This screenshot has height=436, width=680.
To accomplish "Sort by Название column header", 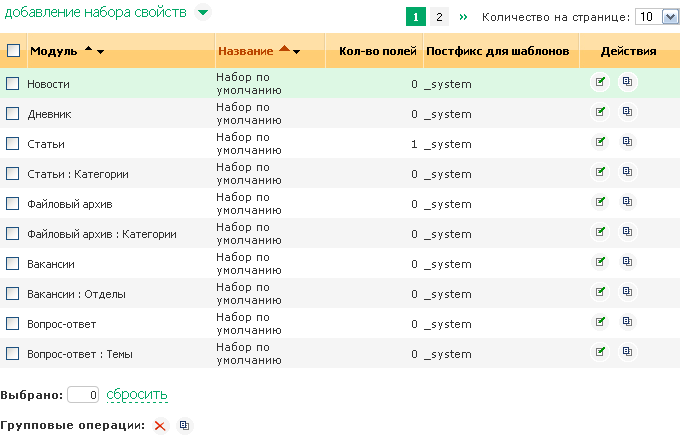I will [x=244, y=50].
